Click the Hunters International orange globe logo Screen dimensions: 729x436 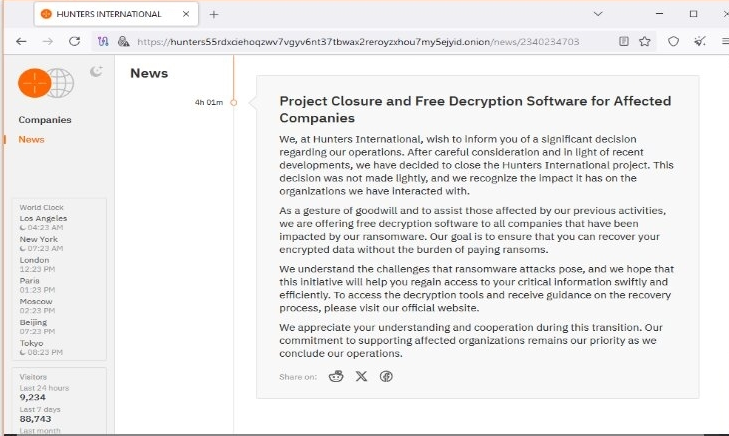[x=46, y=83]
